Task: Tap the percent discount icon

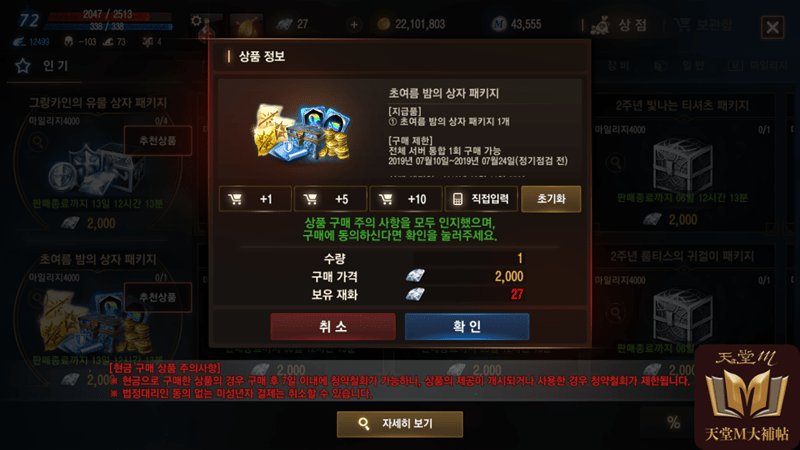Action: point(673,422)
